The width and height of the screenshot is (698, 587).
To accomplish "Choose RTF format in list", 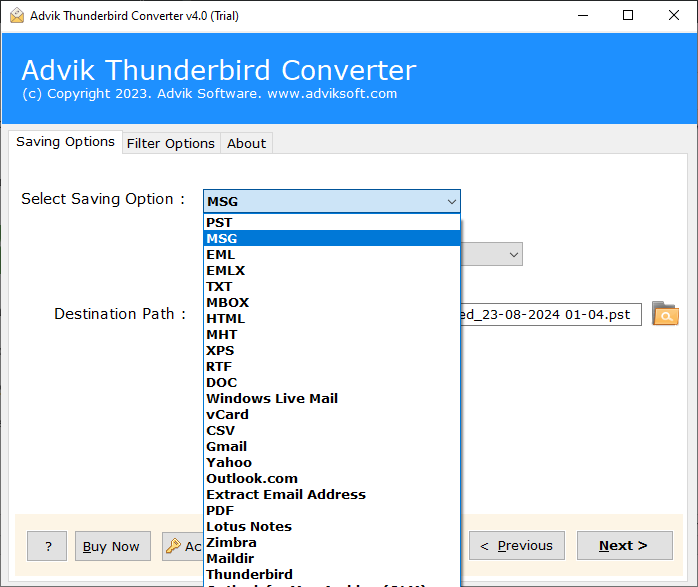I will [x=332, y=367].
